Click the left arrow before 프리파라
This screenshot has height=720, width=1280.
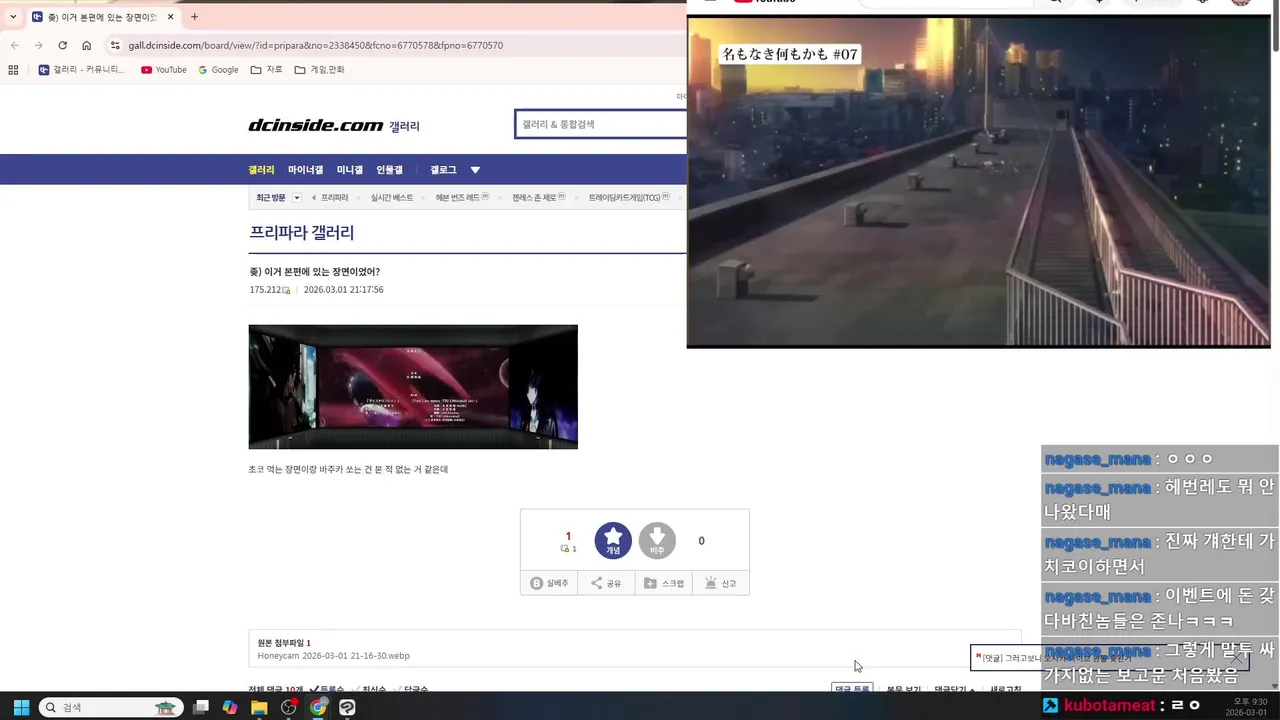[314, 198]
